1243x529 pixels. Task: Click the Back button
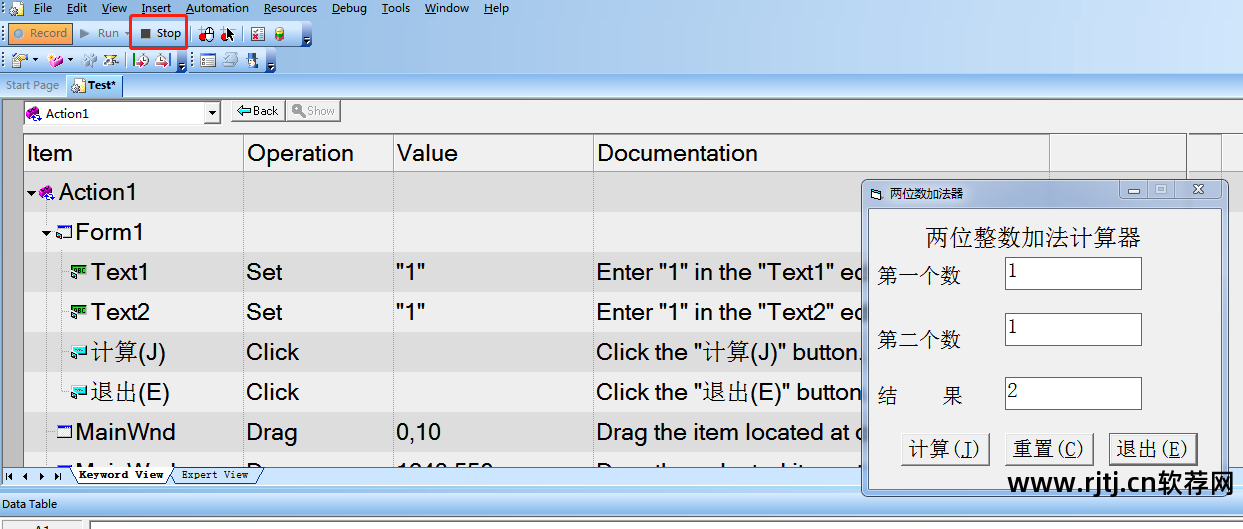[x=258, y=111]
